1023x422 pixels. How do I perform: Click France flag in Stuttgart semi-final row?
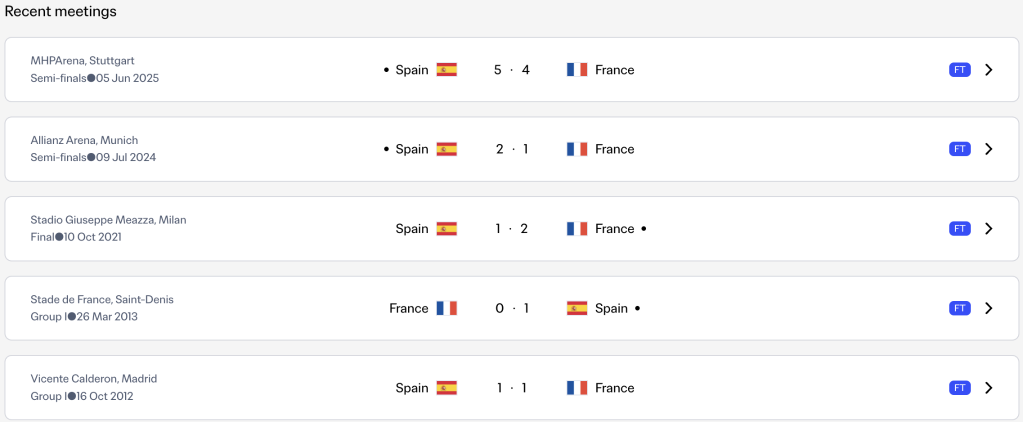577,70
